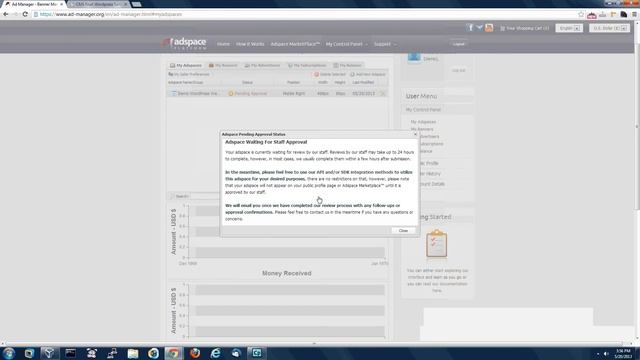The height and width of the screenshot is (360, 640).
Task: Click the address bar URL
Action: click(111, 14)
